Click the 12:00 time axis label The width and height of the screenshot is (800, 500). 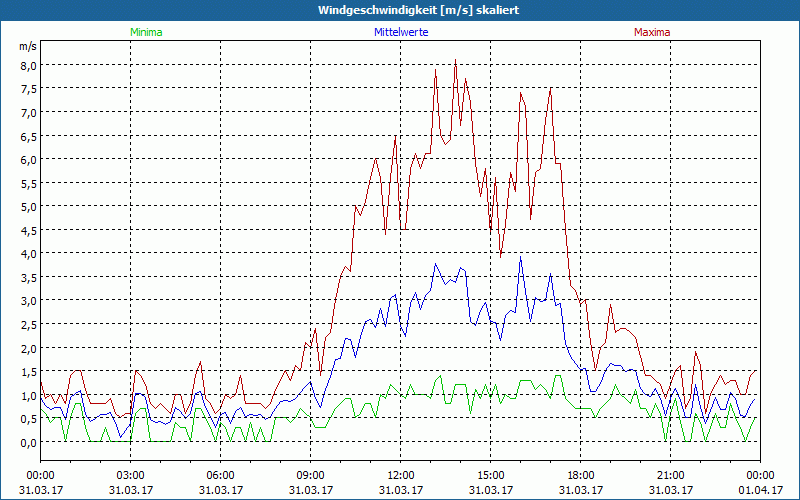coord(401,476)
